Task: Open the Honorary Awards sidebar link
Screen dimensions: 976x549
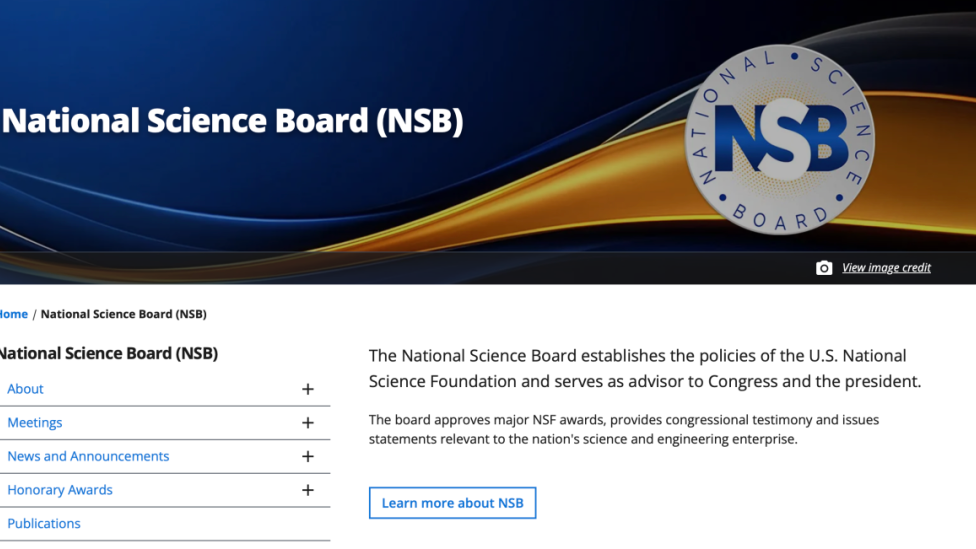Action: pyautogui.click(x=60, y=489)
